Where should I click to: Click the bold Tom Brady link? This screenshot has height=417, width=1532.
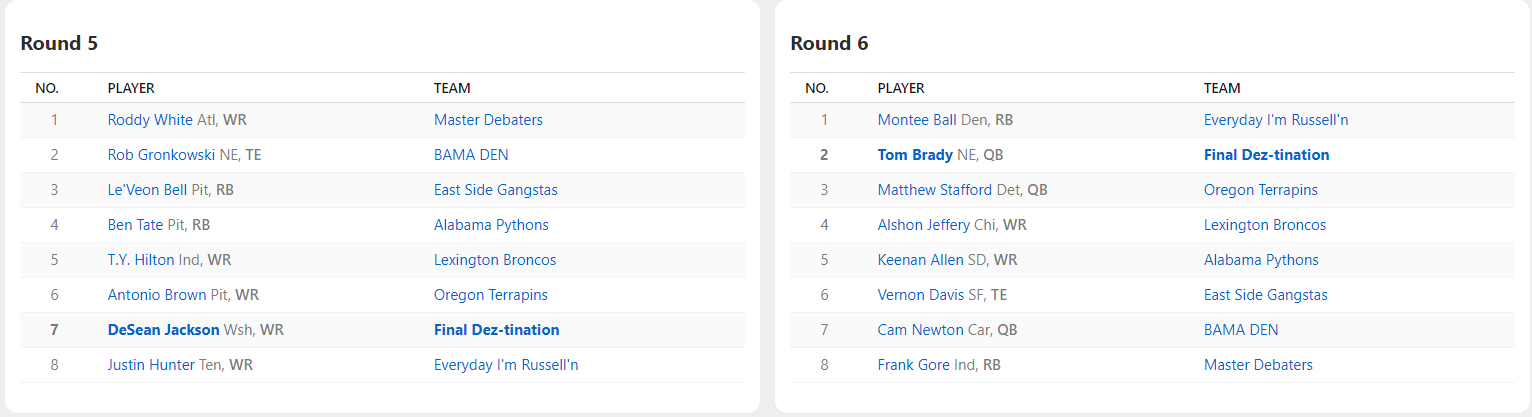click(x=915, y=155)
